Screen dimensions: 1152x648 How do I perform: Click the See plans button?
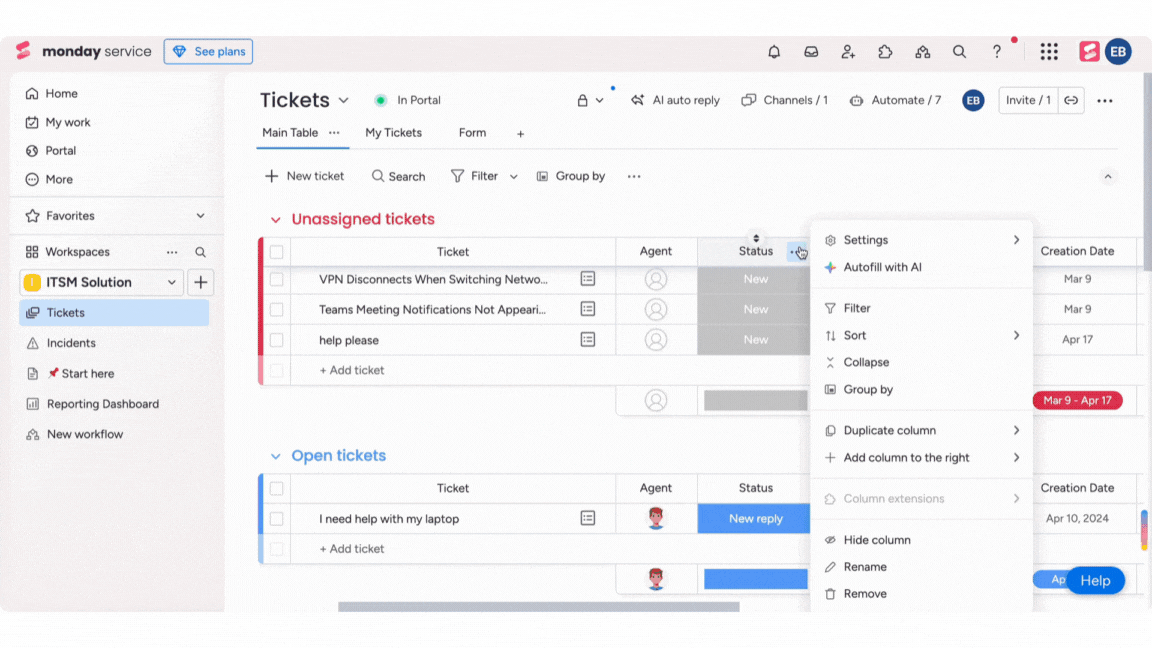click(x=208, y=51)
